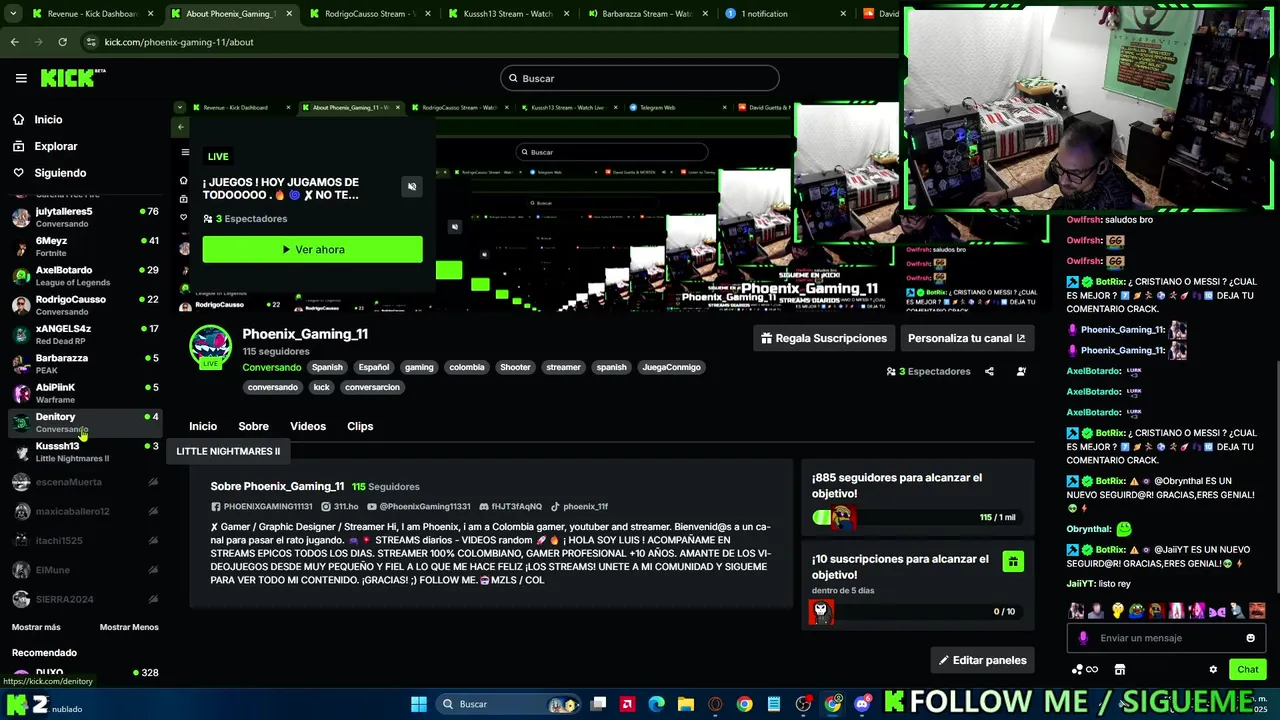Click the user-check follow icon beside the share icon
The height and width of the screenshot is (720, 1280).
coord(1021,371)
